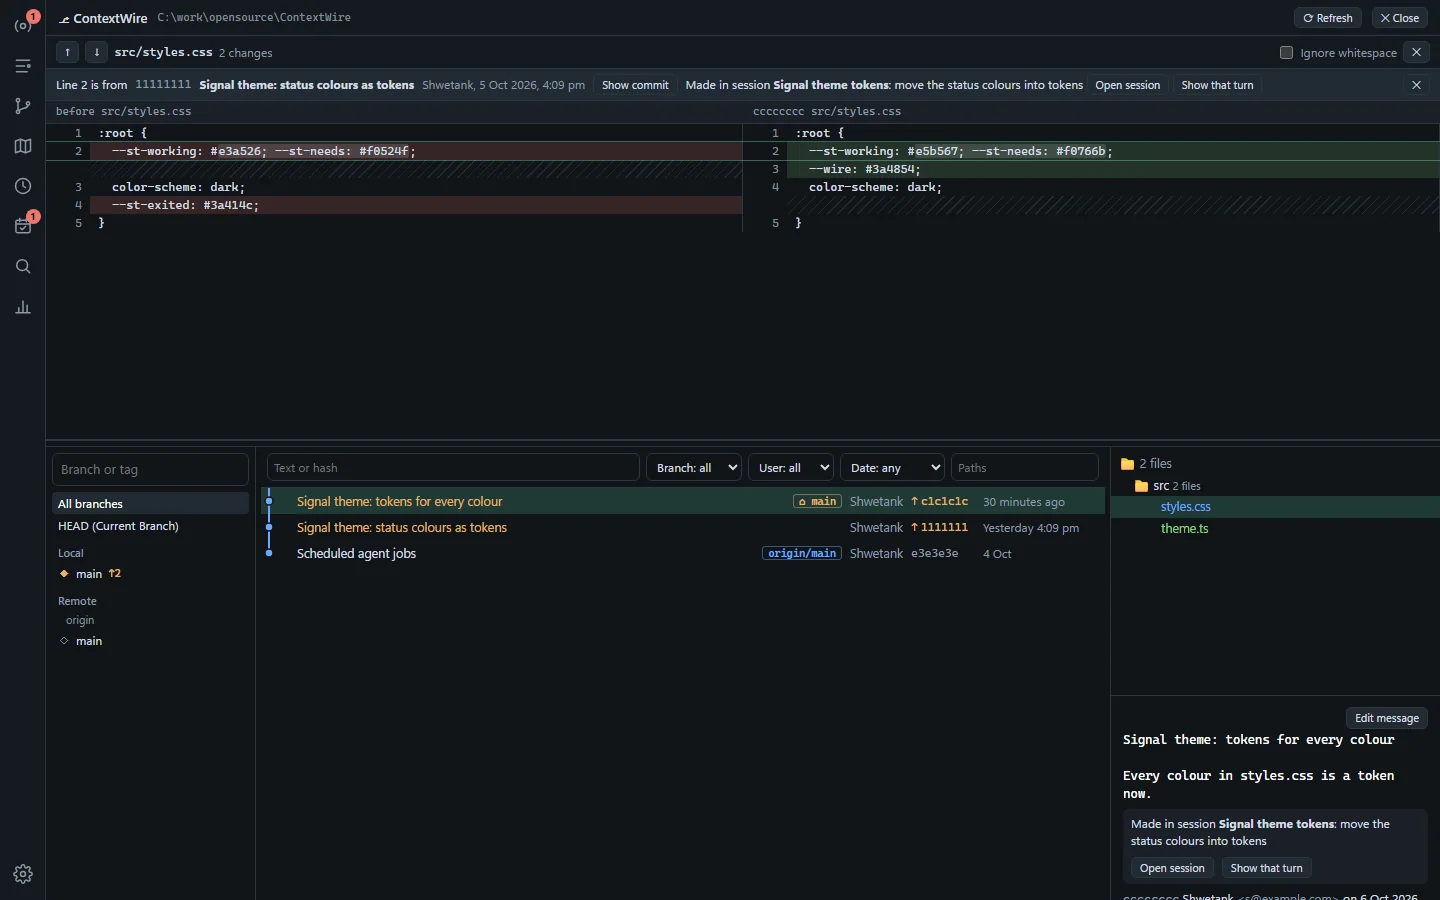Image resolution: width=1440 pixels, height=900 pixels.
Task: Click 'Open session' in the blame bar
Action: (1128, 85)
